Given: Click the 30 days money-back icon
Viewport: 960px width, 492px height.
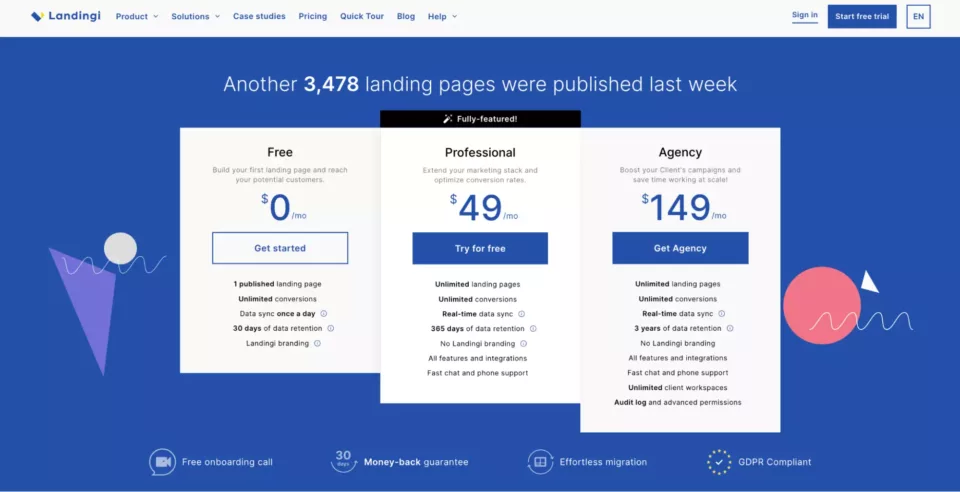Looking at the screenshot, I should 343,461.
